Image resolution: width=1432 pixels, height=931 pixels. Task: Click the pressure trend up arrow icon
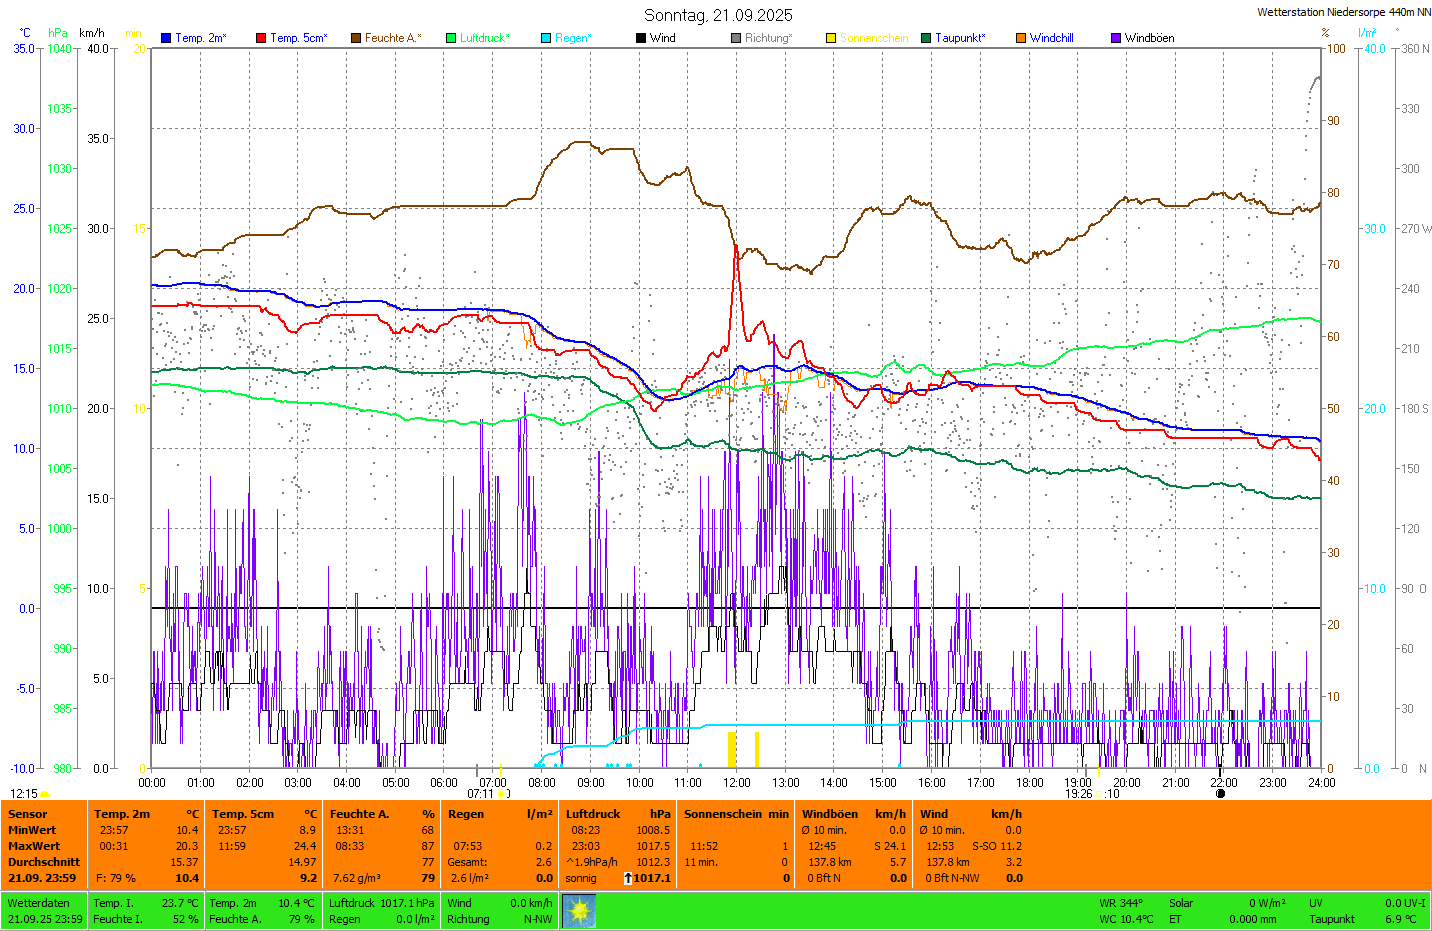(x=627, y=878)
